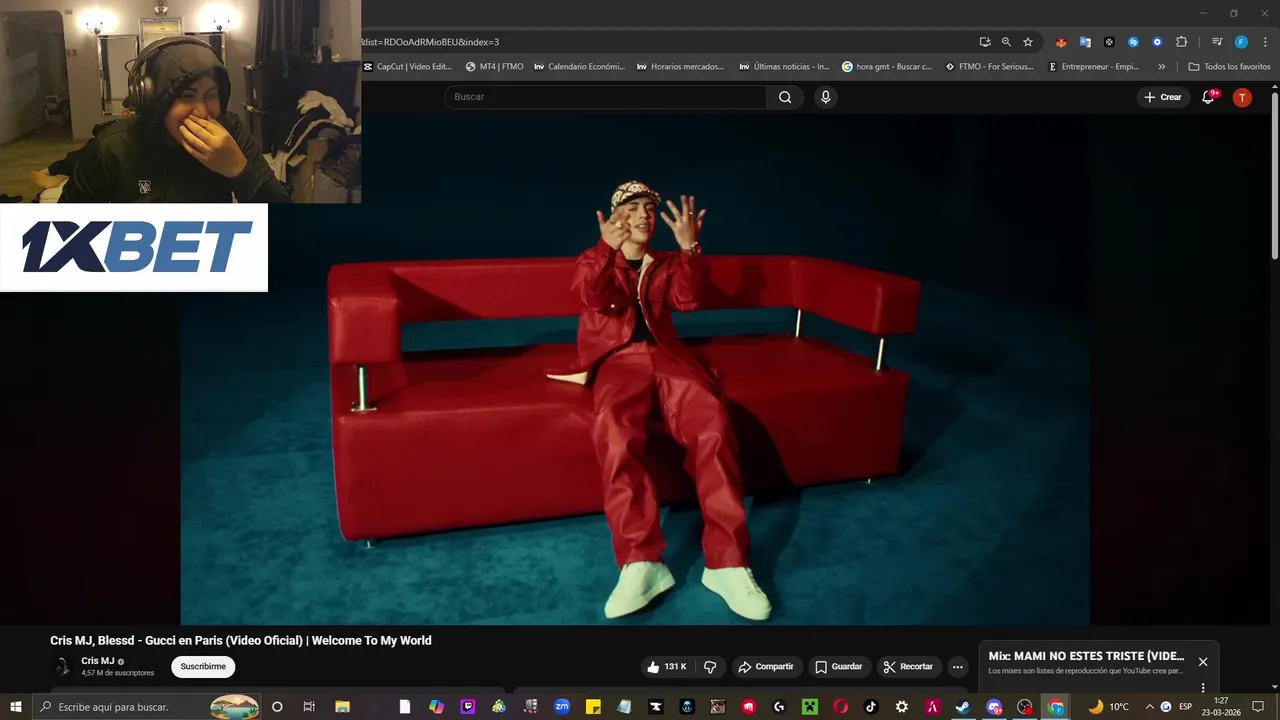Open TikTok icon on taskbar
The image size is (1280, 720).
tap(871, 707)
